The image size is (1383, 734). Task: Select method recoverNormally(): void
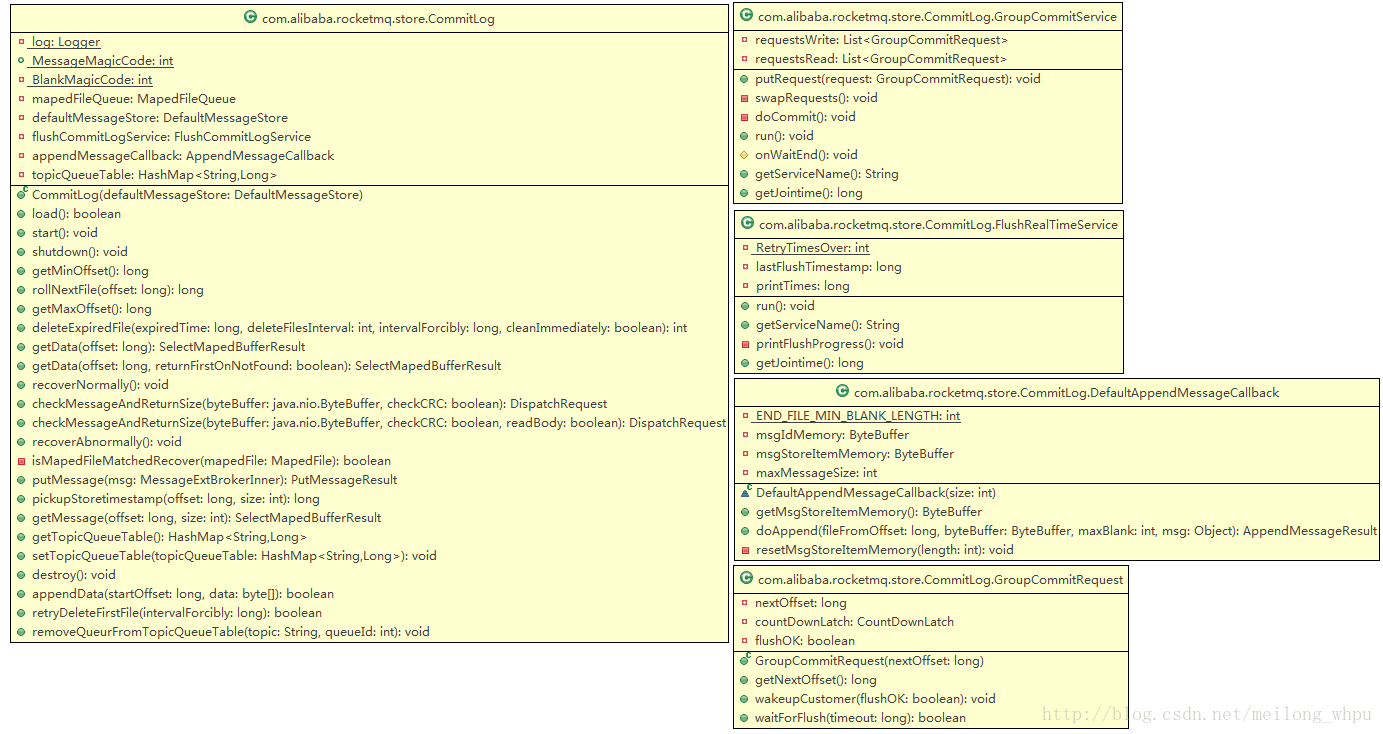coord(100,385)
